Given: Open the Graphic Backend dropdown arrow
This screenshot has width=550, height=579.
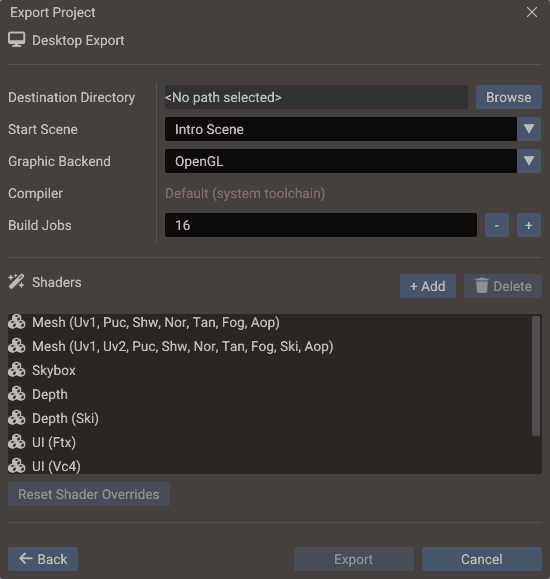Looking at the screenshot, I should coord(529,161).
